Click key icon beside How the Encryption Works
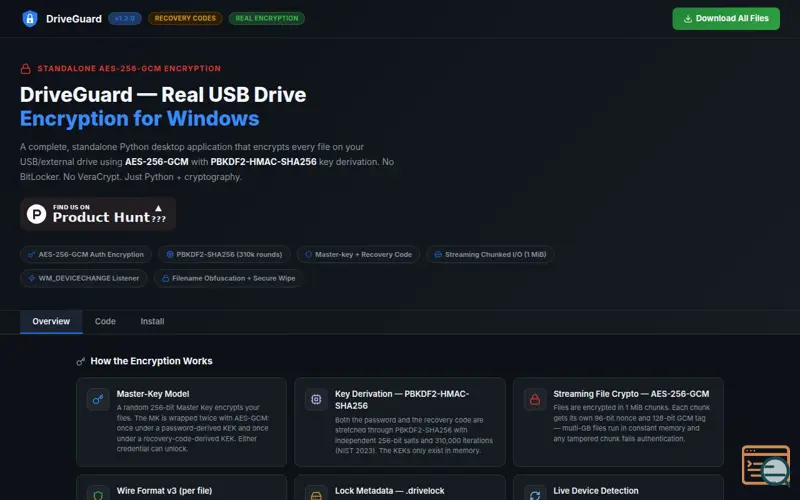Screen dimensions: 800x500 tap(81, 361)
